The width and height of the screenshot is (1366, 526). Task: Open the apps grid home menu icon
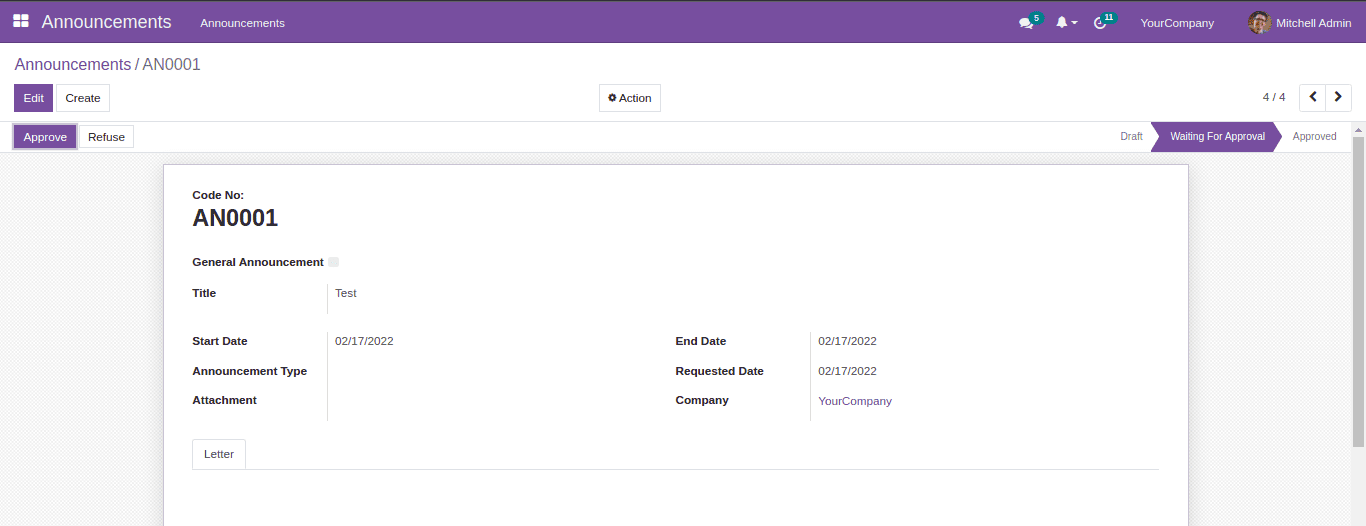point(21,21)
